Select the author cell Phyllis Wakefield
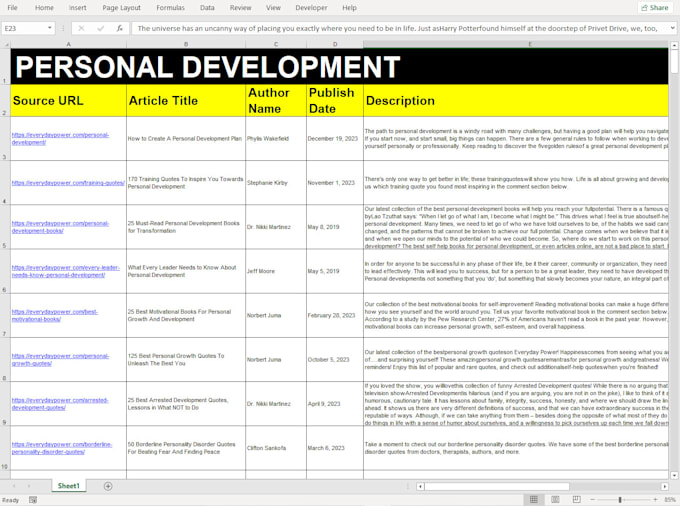 coord(275,138)
